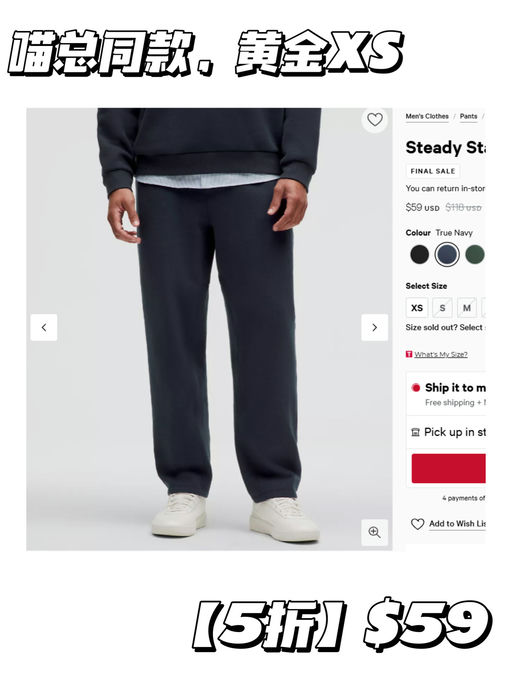Click the store pickup icon
Screen dimensions: 512x683
(415, 433)
